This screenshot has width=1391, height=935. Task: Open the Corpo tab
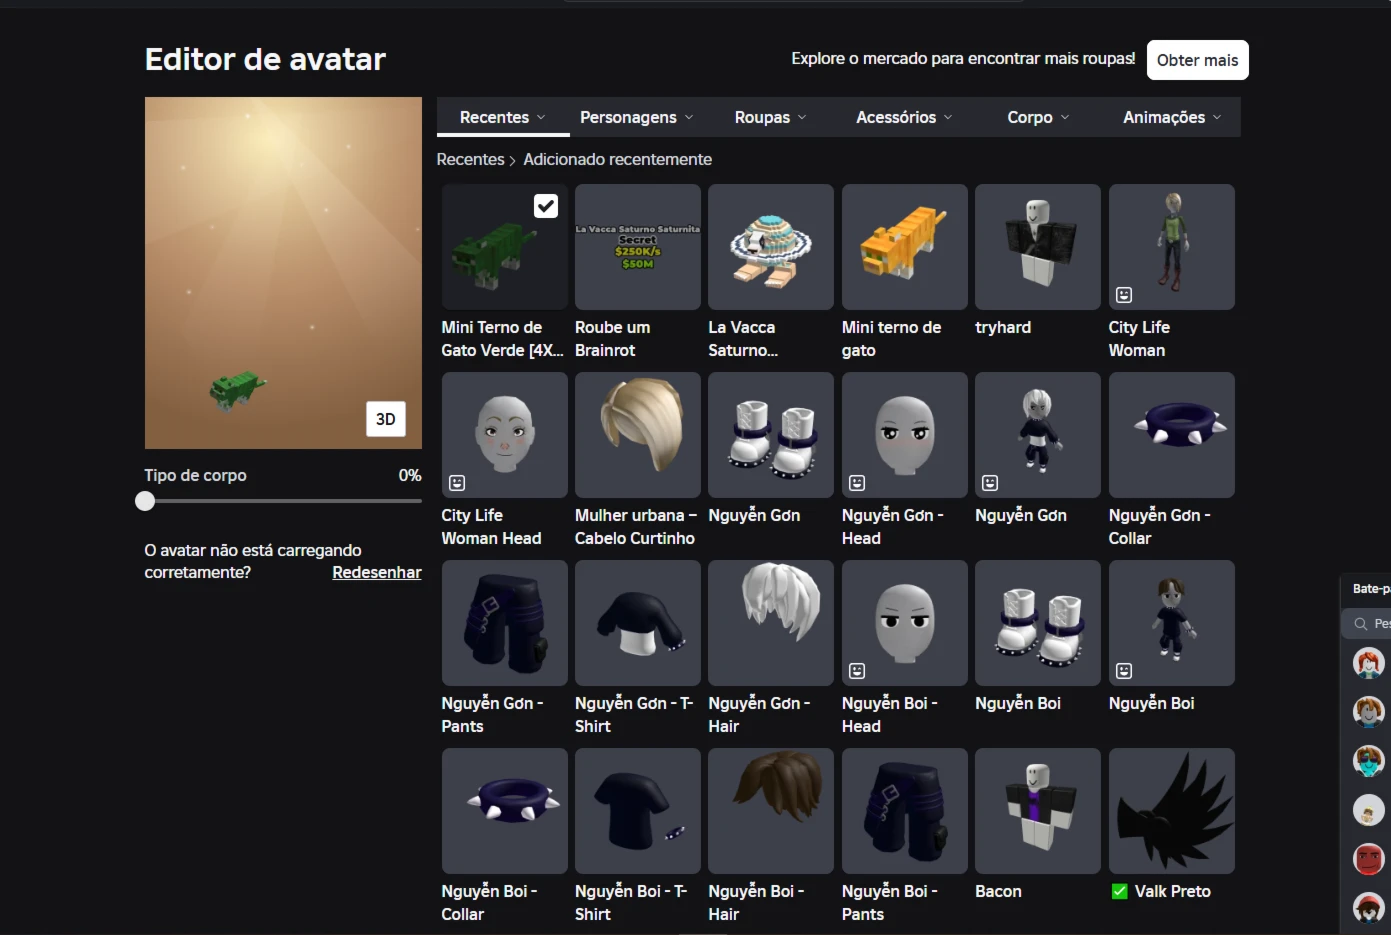[1038, 117]
